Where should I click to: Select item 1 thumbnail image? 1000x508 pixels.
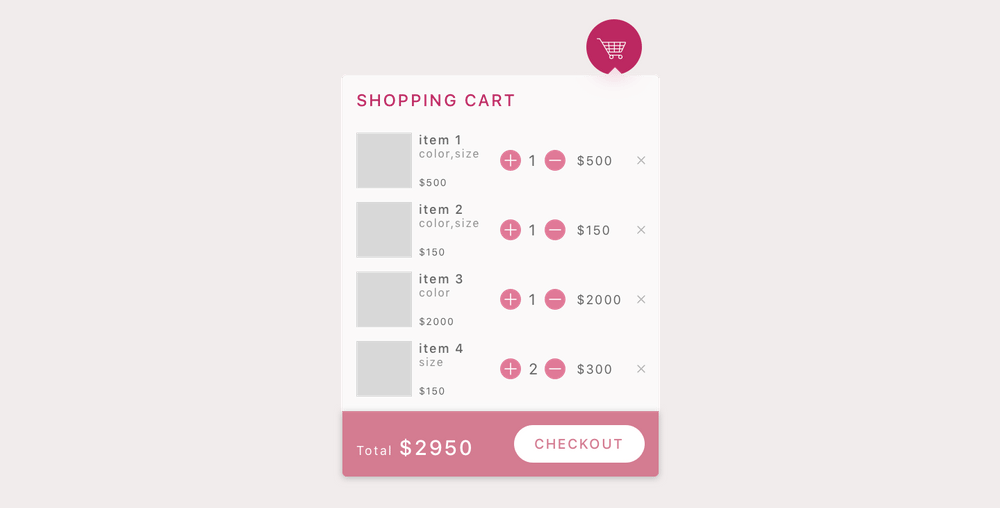coord(384,161)
